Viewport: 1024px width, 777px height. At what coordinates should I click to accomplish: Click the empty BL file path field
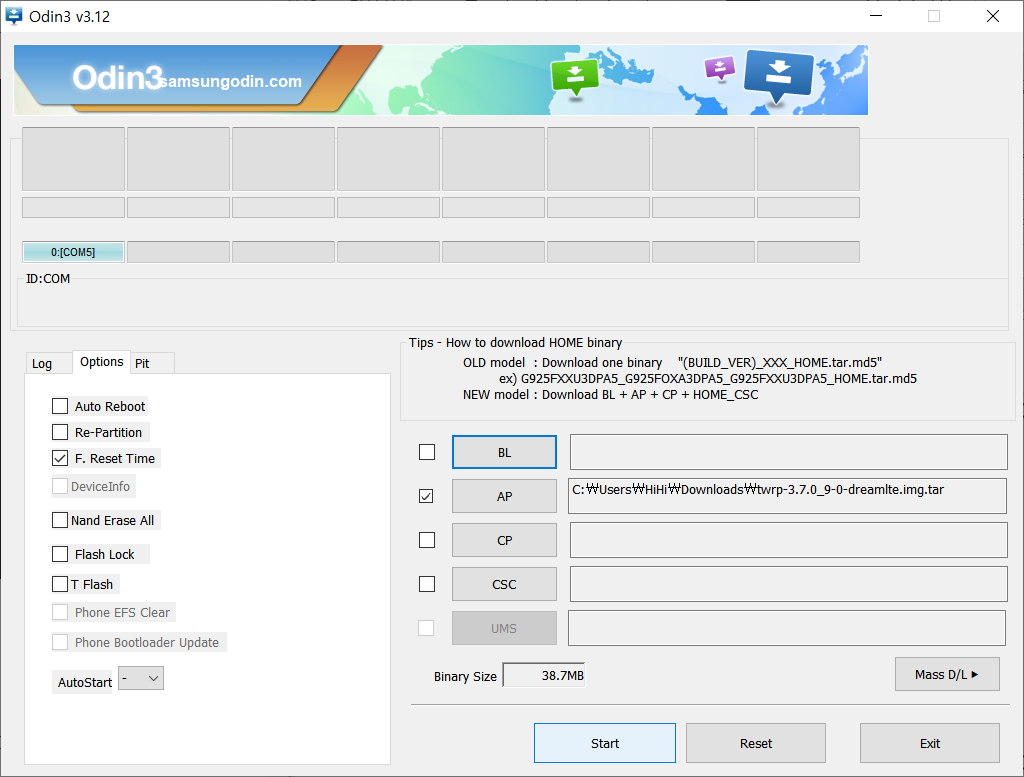[788, 452]
